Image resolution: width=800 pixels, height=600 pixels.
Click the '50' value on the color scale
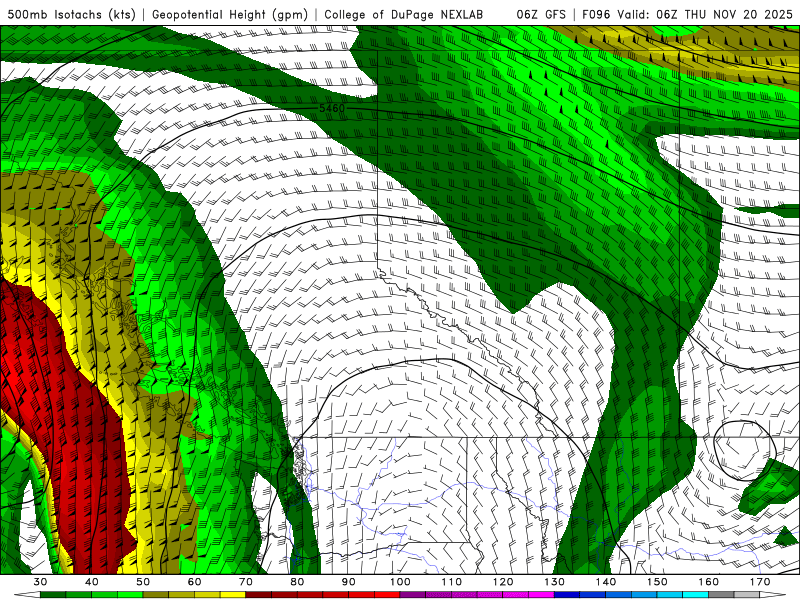[143, 582]
